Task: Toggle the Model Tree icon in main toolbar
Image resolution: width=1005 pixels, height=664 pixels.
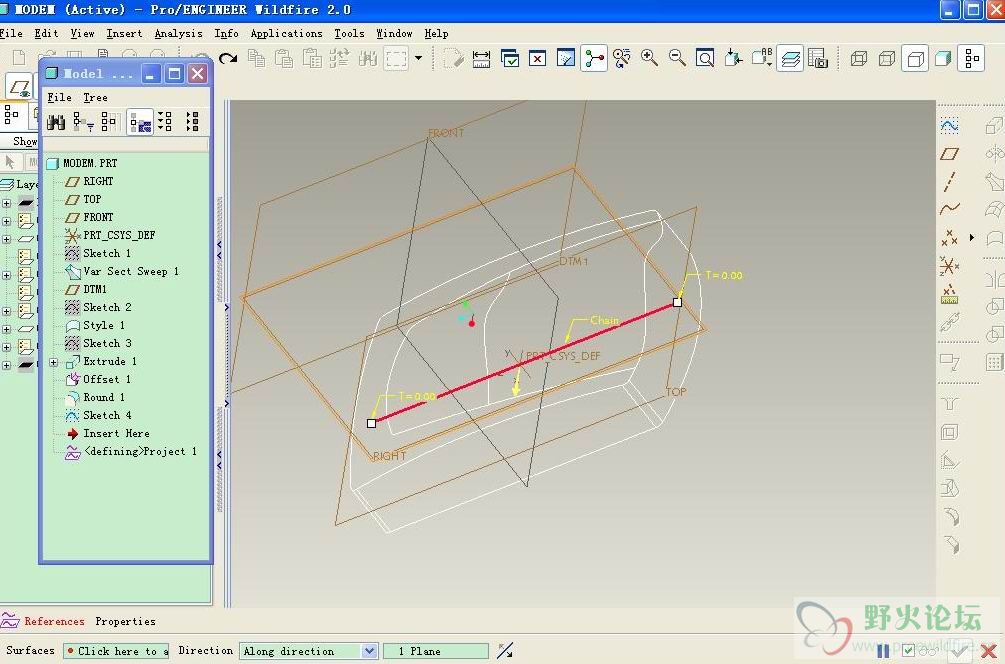Action: click(x=972, y=59)
